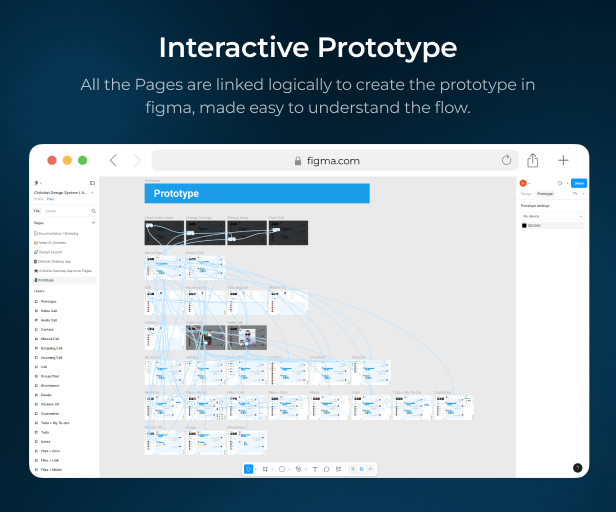The height and width of the screenshot is (512, 616).
Task: Go back in the browser
Action: click(113, 160)
